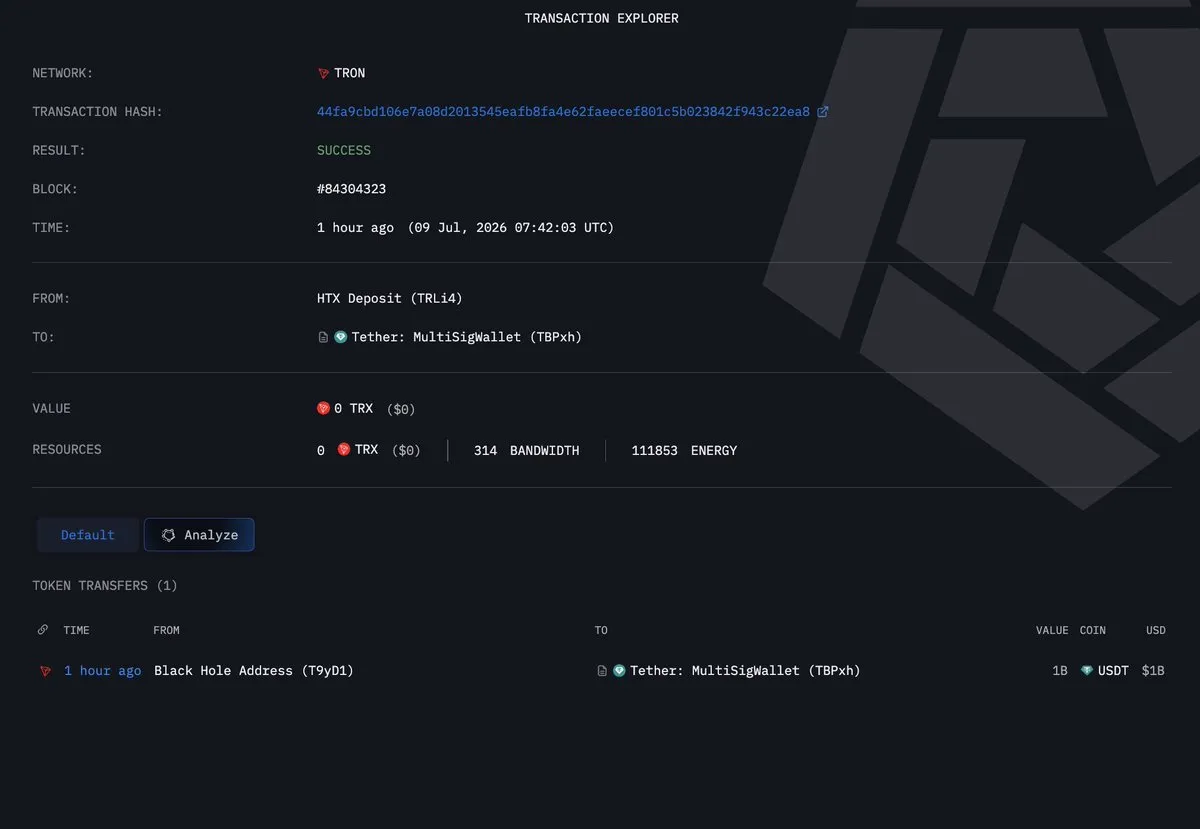Click TRON icon in token transfer row
The width and height of the screenshot is (1200, 829).
coord(45,671)
